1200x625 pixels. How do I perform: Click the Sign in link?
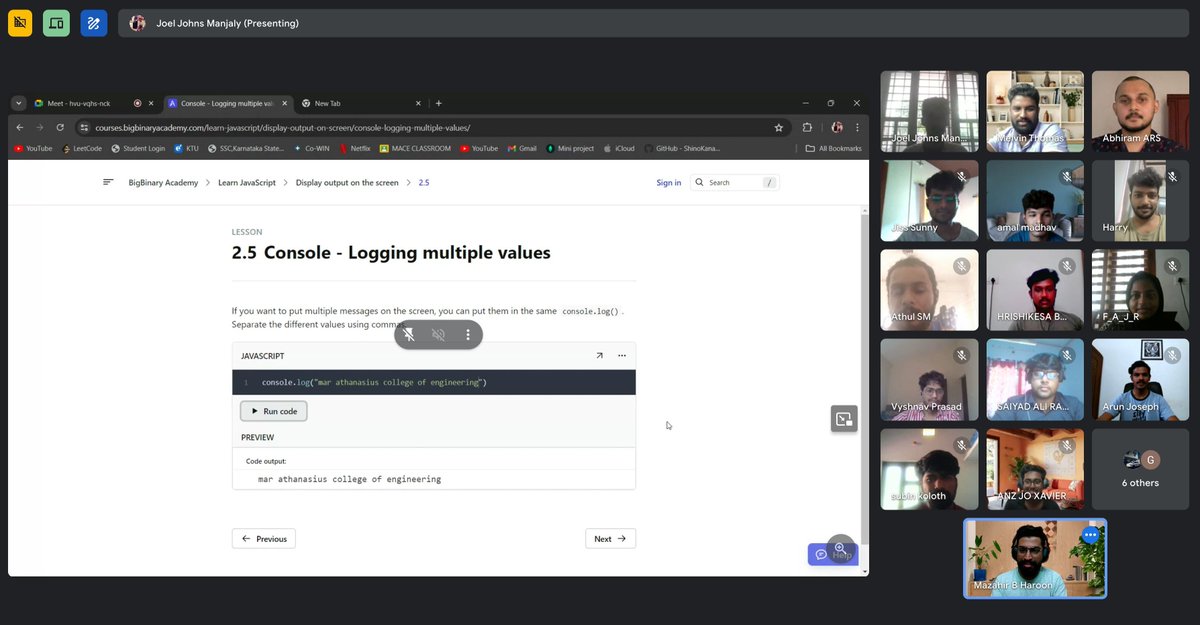point(669,182)
